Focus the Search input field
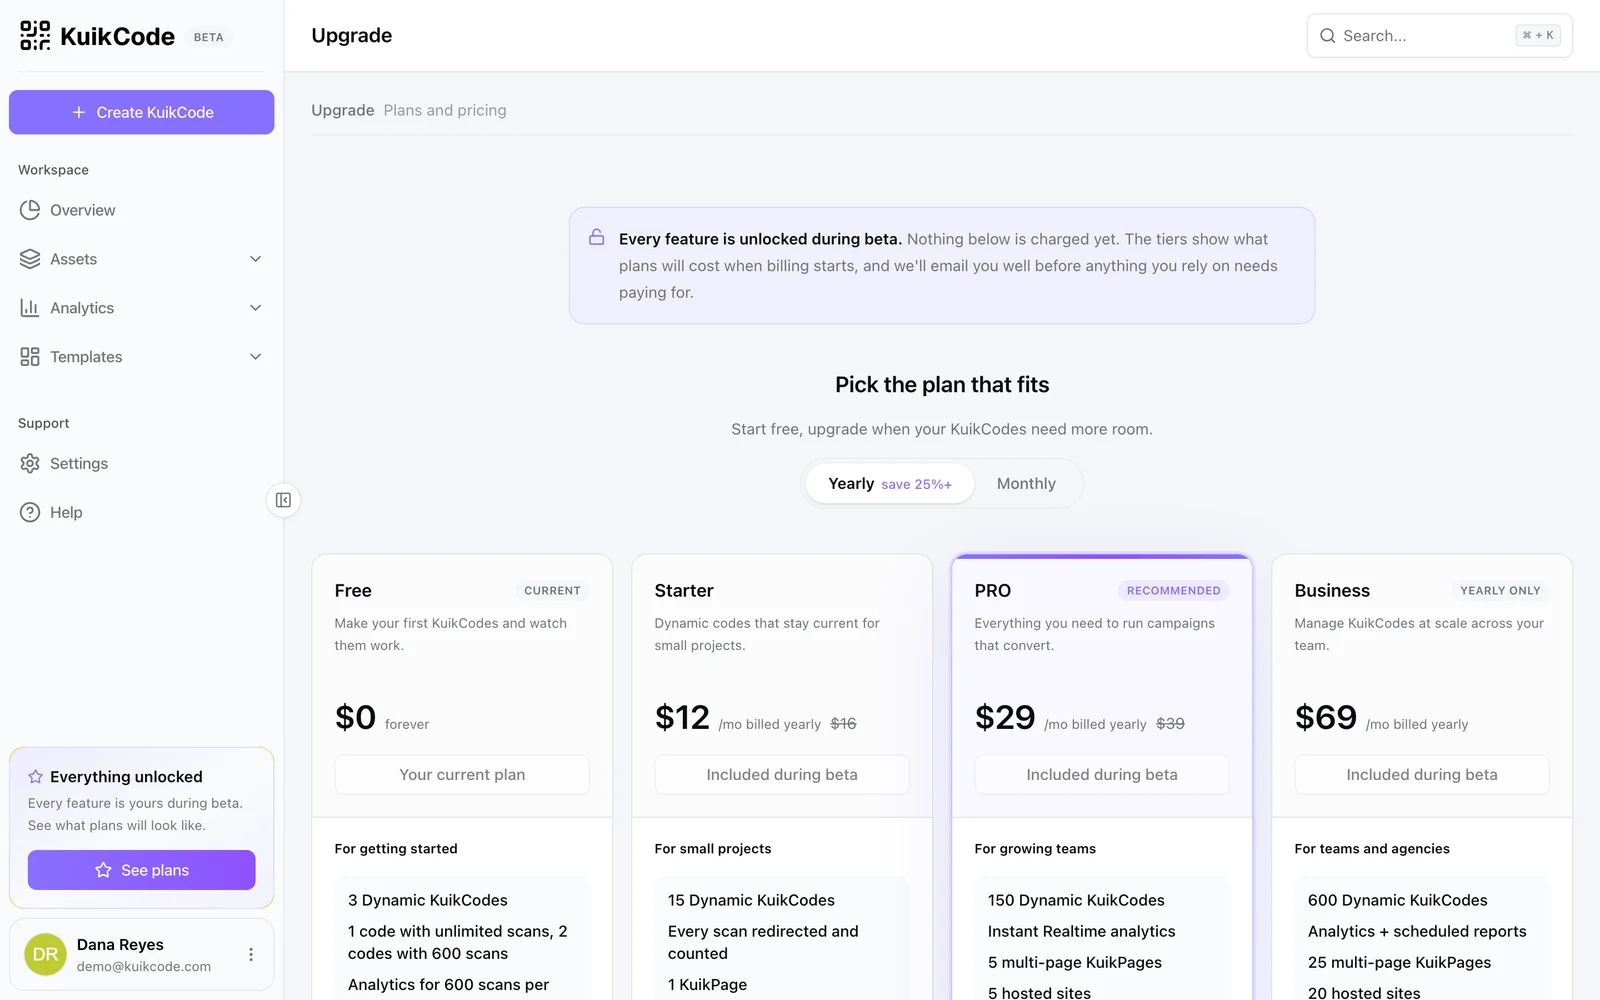1600x1000 pixels. 1440,36
